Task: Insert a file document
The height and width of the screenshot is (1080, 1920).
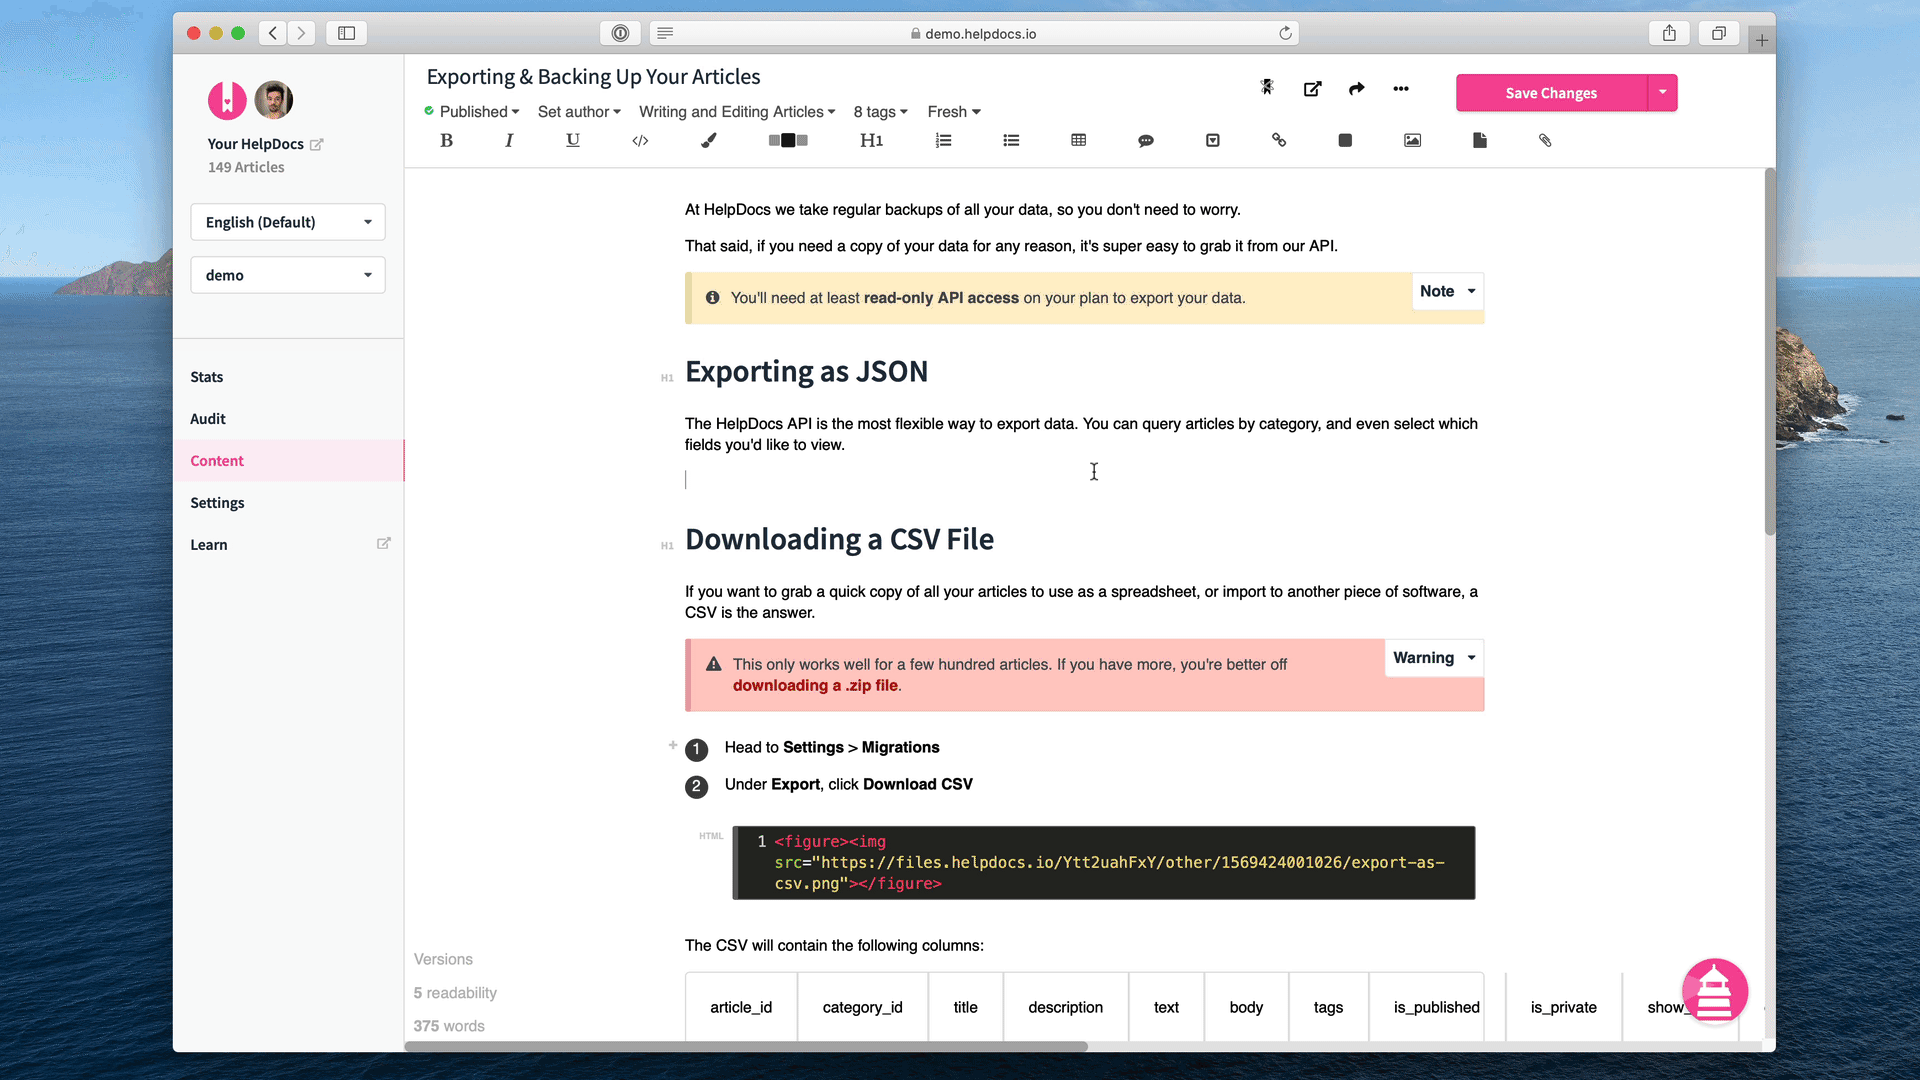Action: coord(1479,141)
